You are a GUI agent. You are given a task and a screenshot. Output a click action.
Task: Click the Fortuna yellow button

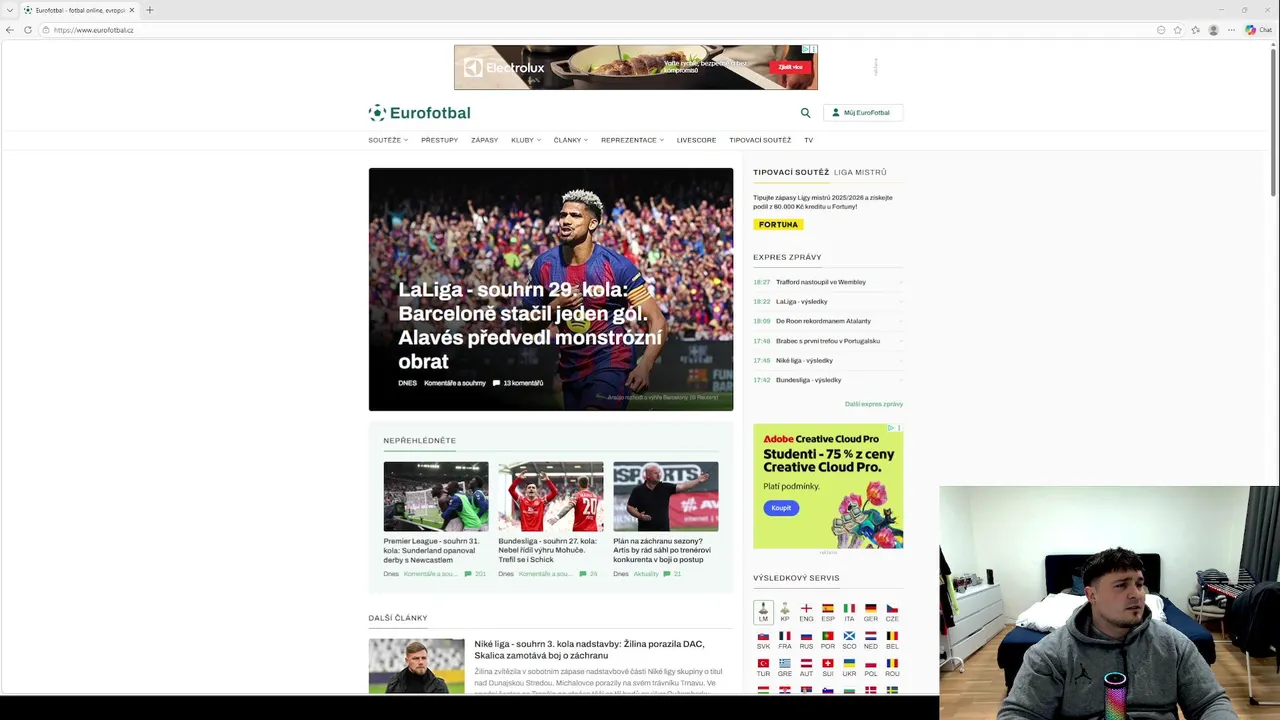[x=778, y=225]
